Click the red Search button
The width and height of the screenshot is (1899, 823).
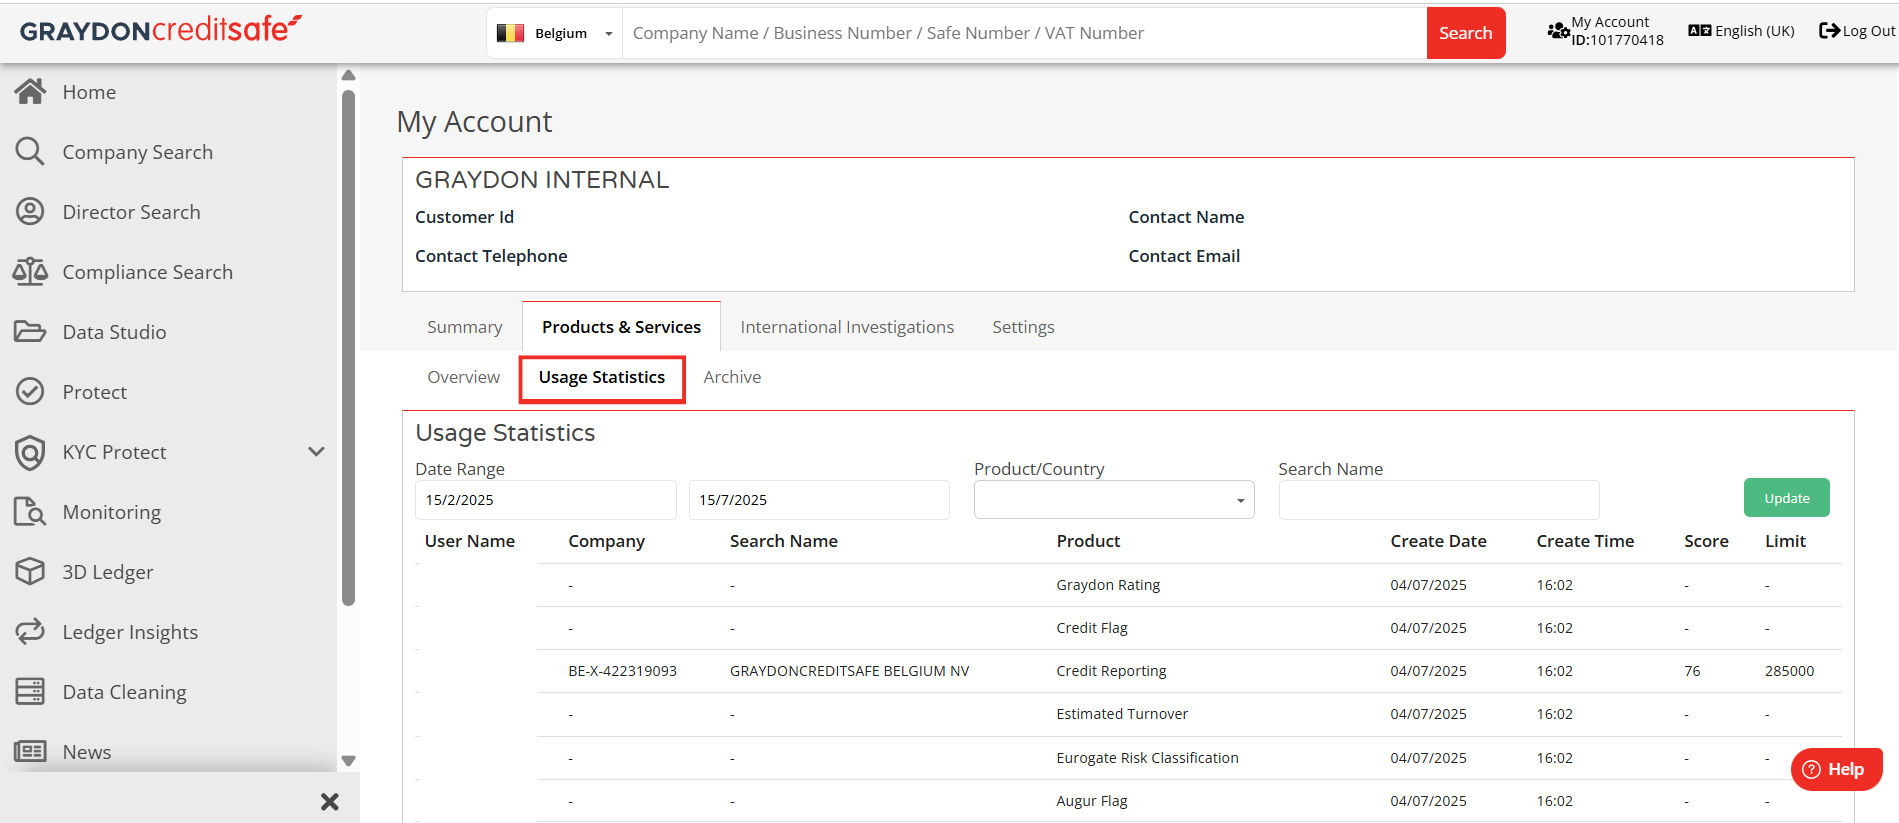point(1465,33)
